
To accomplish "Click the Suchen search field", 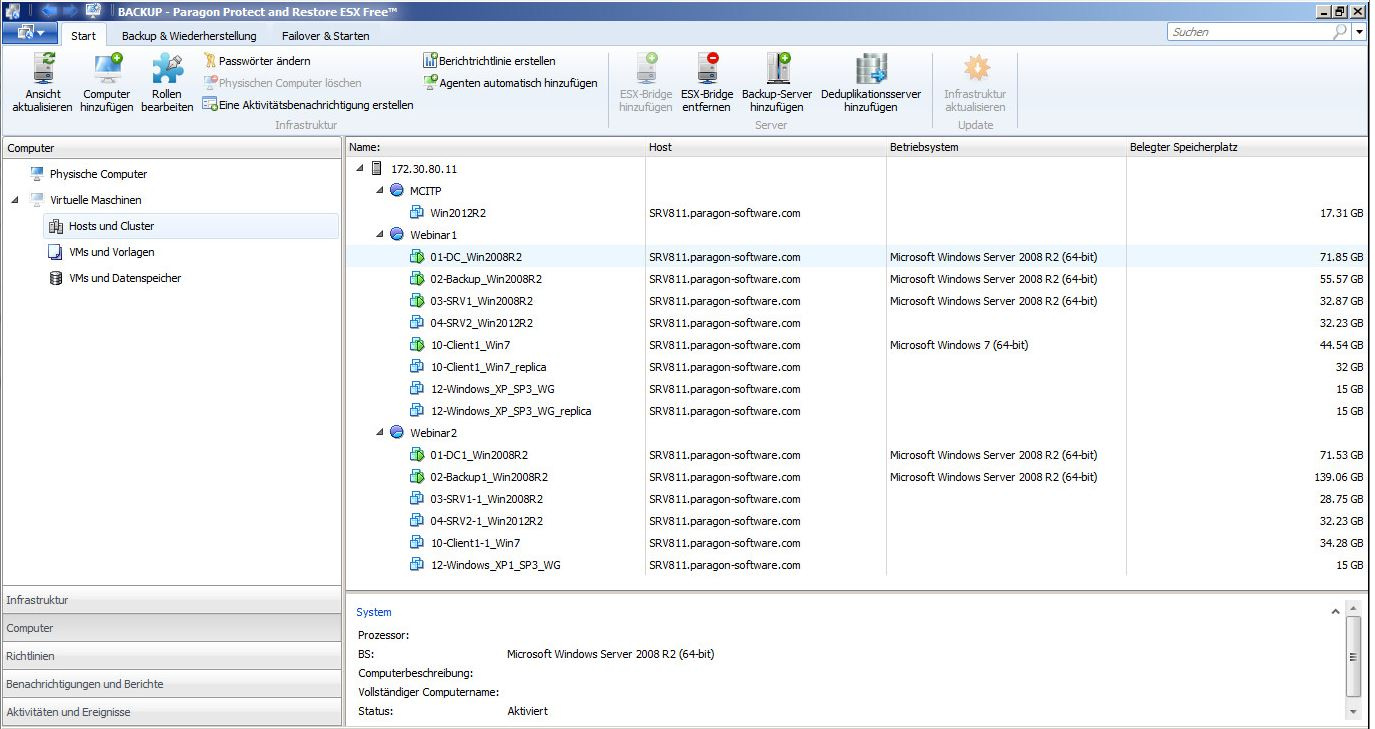I will [1250, 32].
